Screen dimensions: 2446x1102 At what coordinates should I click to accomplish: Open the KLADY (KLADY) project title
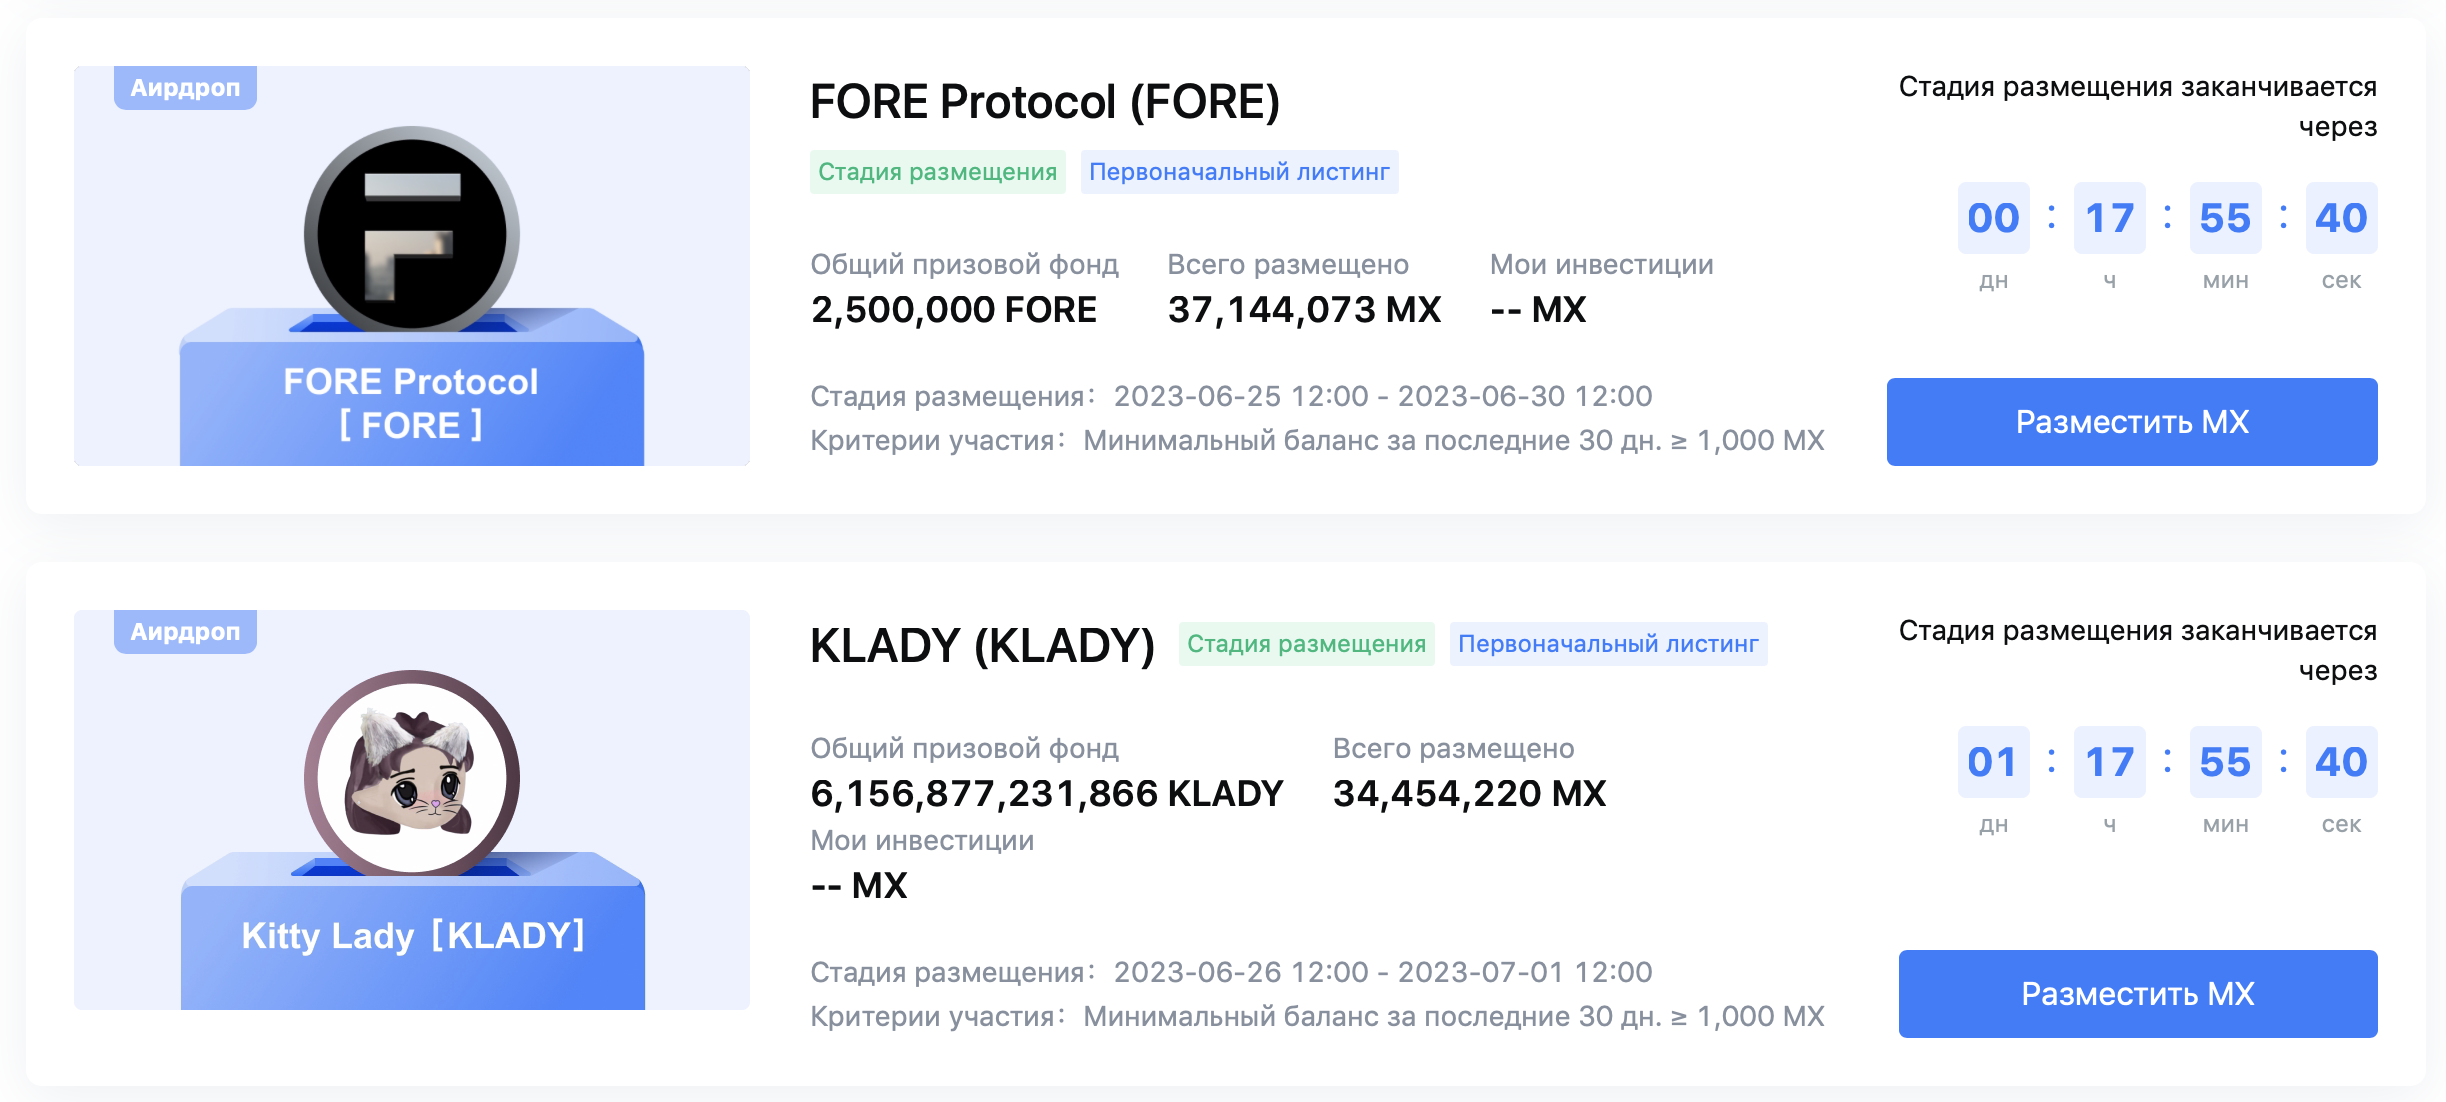[x=982, y=646]
